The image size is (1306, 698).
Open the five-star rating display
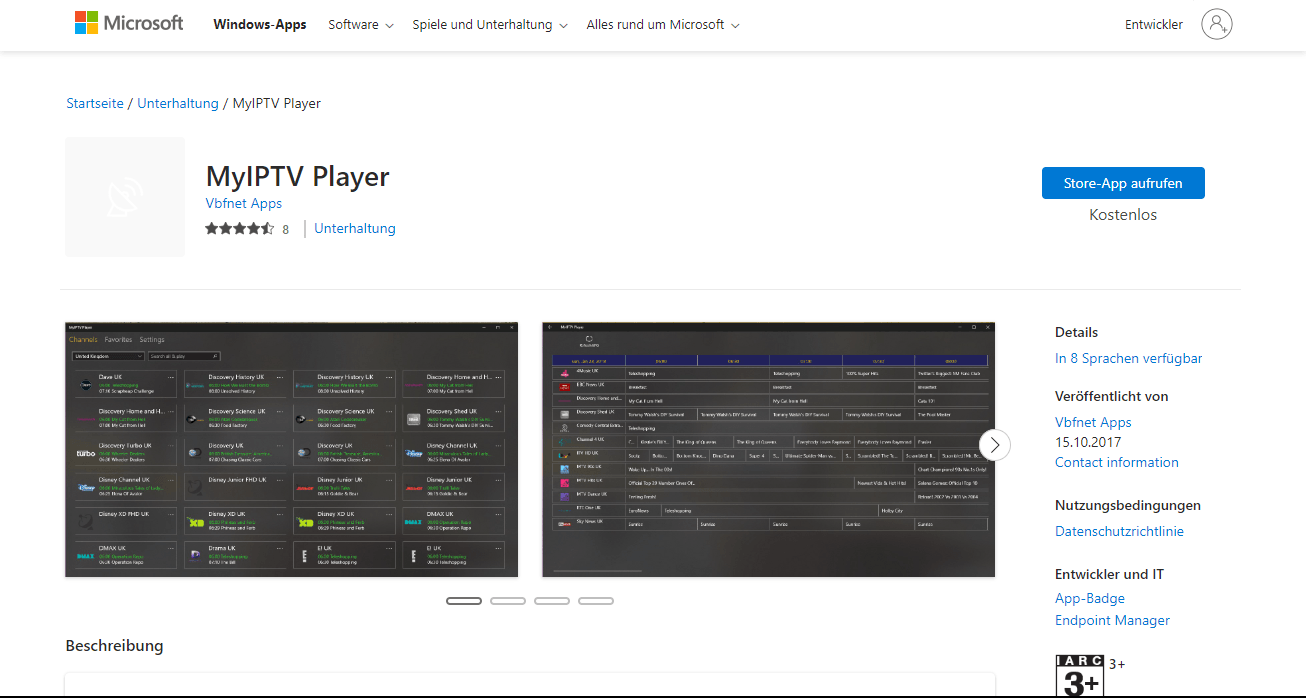click(239, 228)
